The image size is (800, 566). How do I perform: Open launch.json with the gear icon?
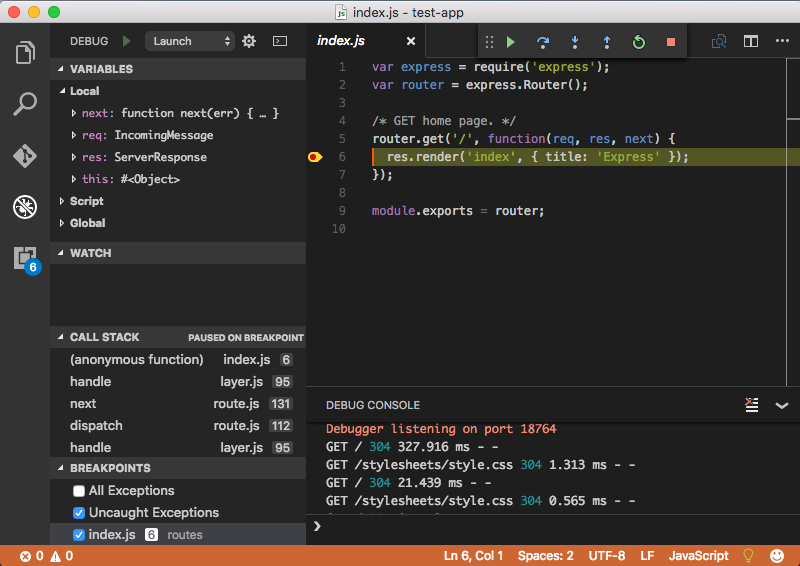pos(249,41)
